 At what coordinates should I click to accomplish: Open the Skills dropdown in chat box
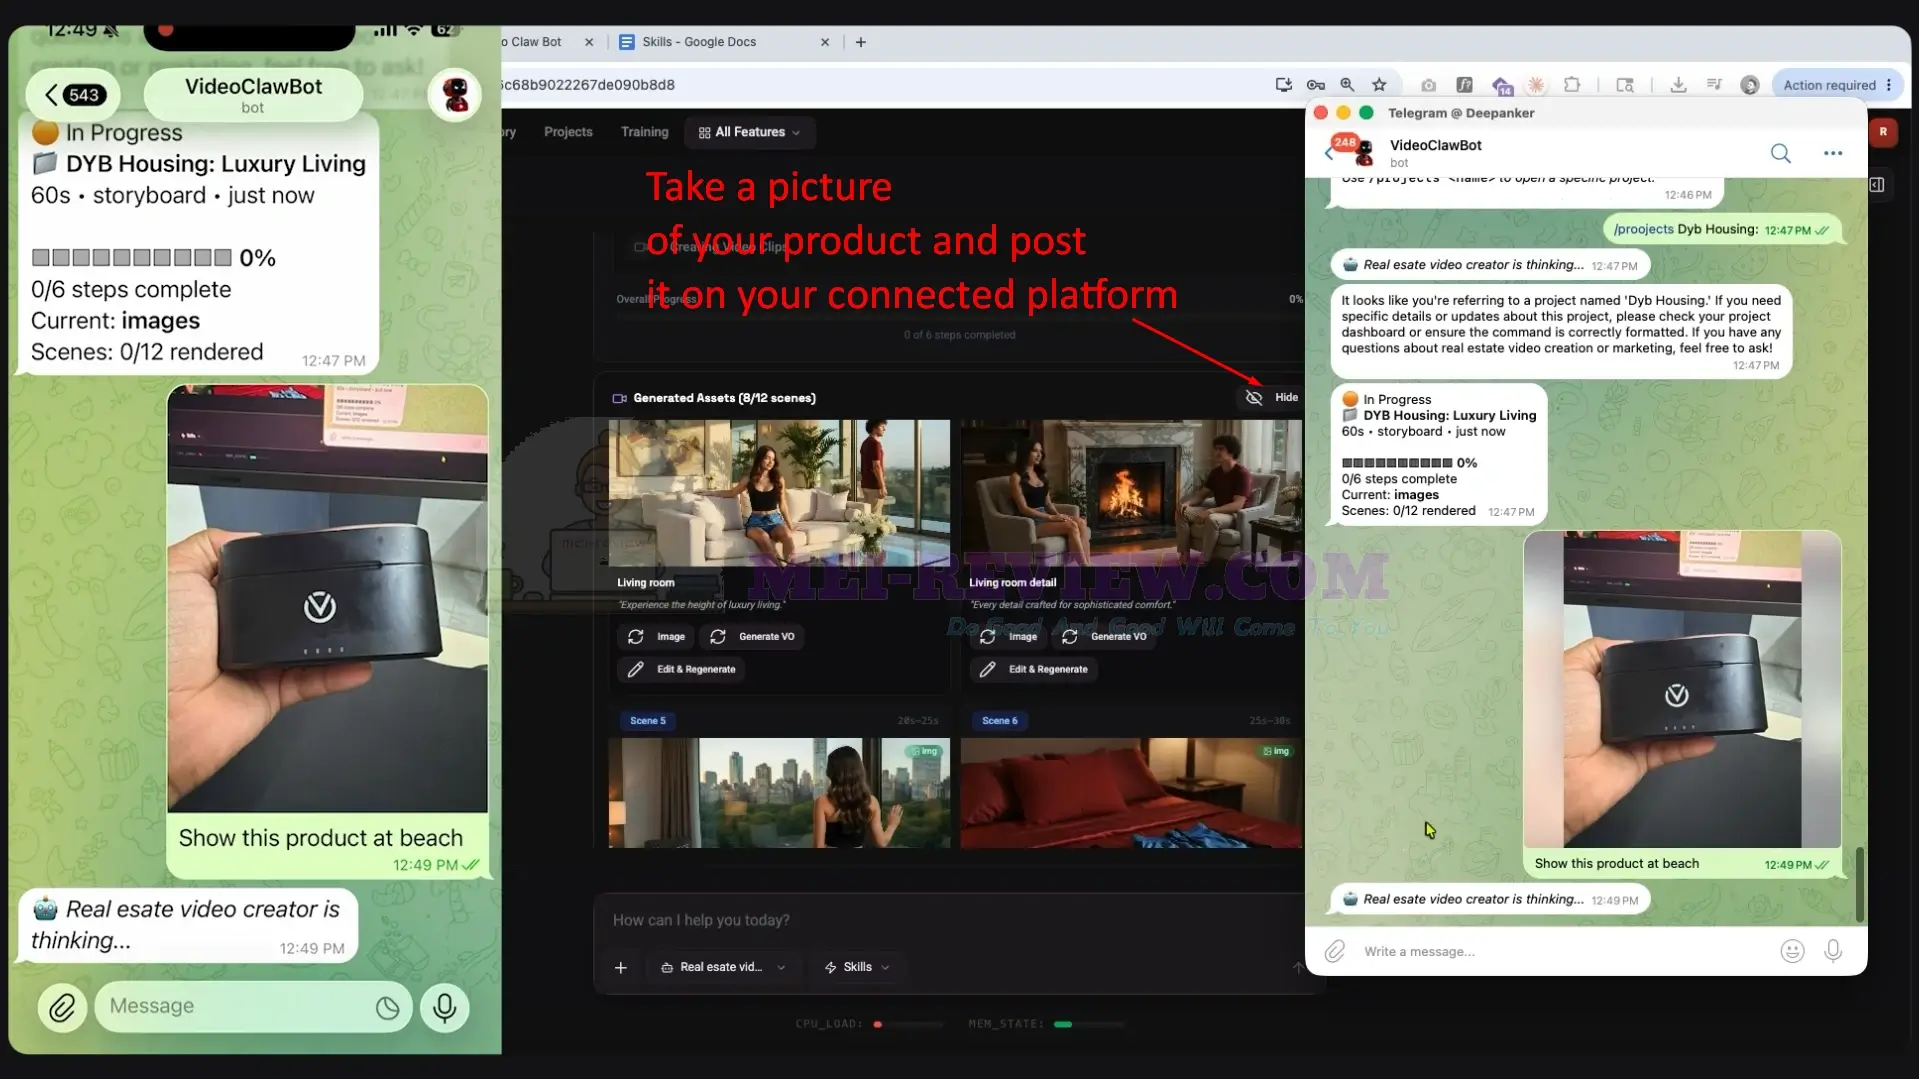[x=857, y=967]
